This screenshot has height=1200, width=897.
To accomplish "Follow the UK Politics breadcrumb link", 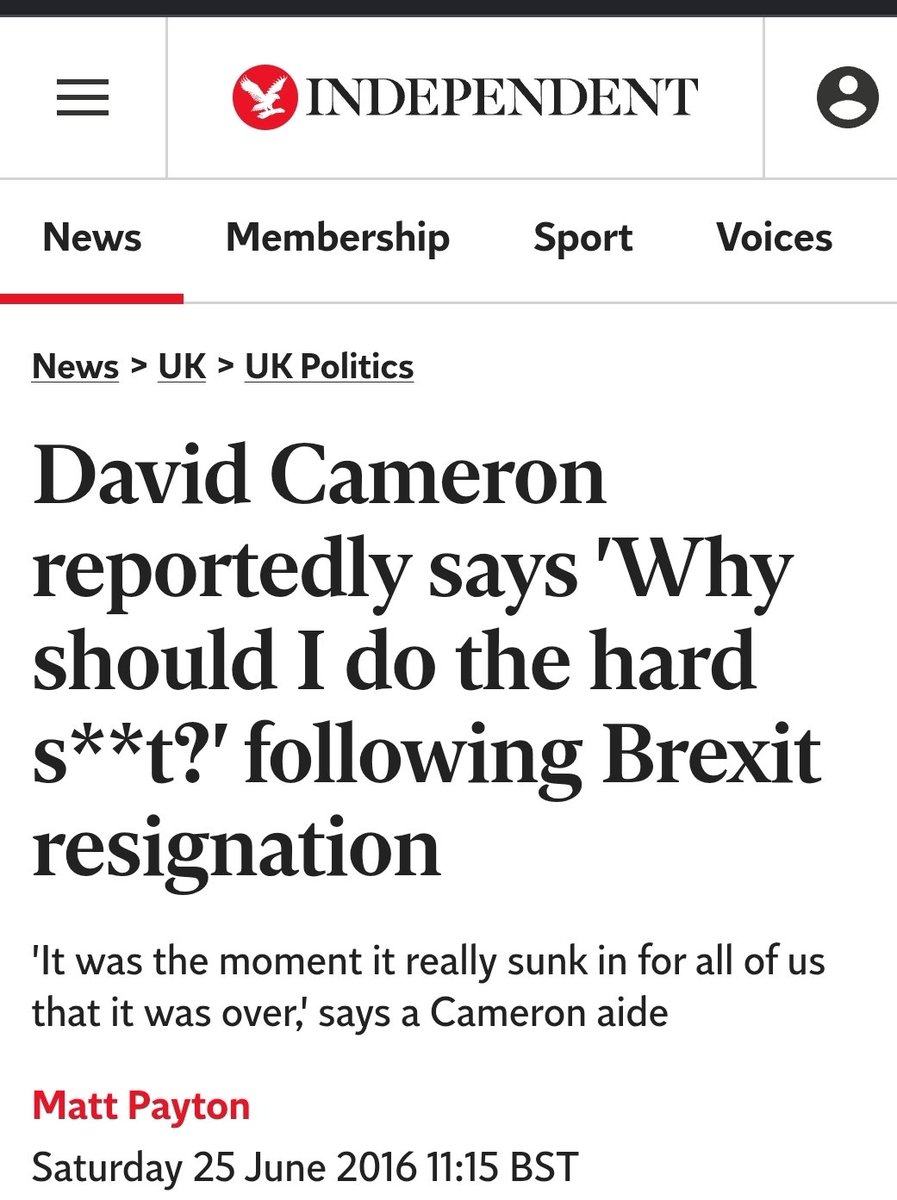I will 329,366.
